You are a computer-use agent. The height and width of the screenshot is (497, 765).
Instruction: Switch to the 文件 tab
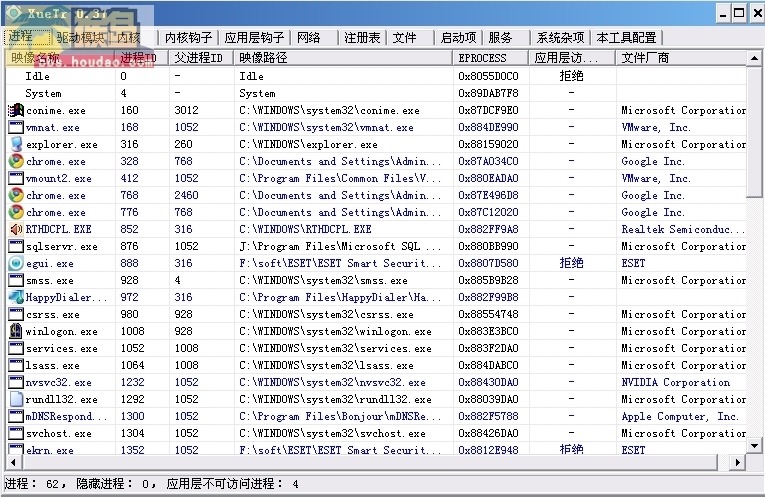point(409,38)
